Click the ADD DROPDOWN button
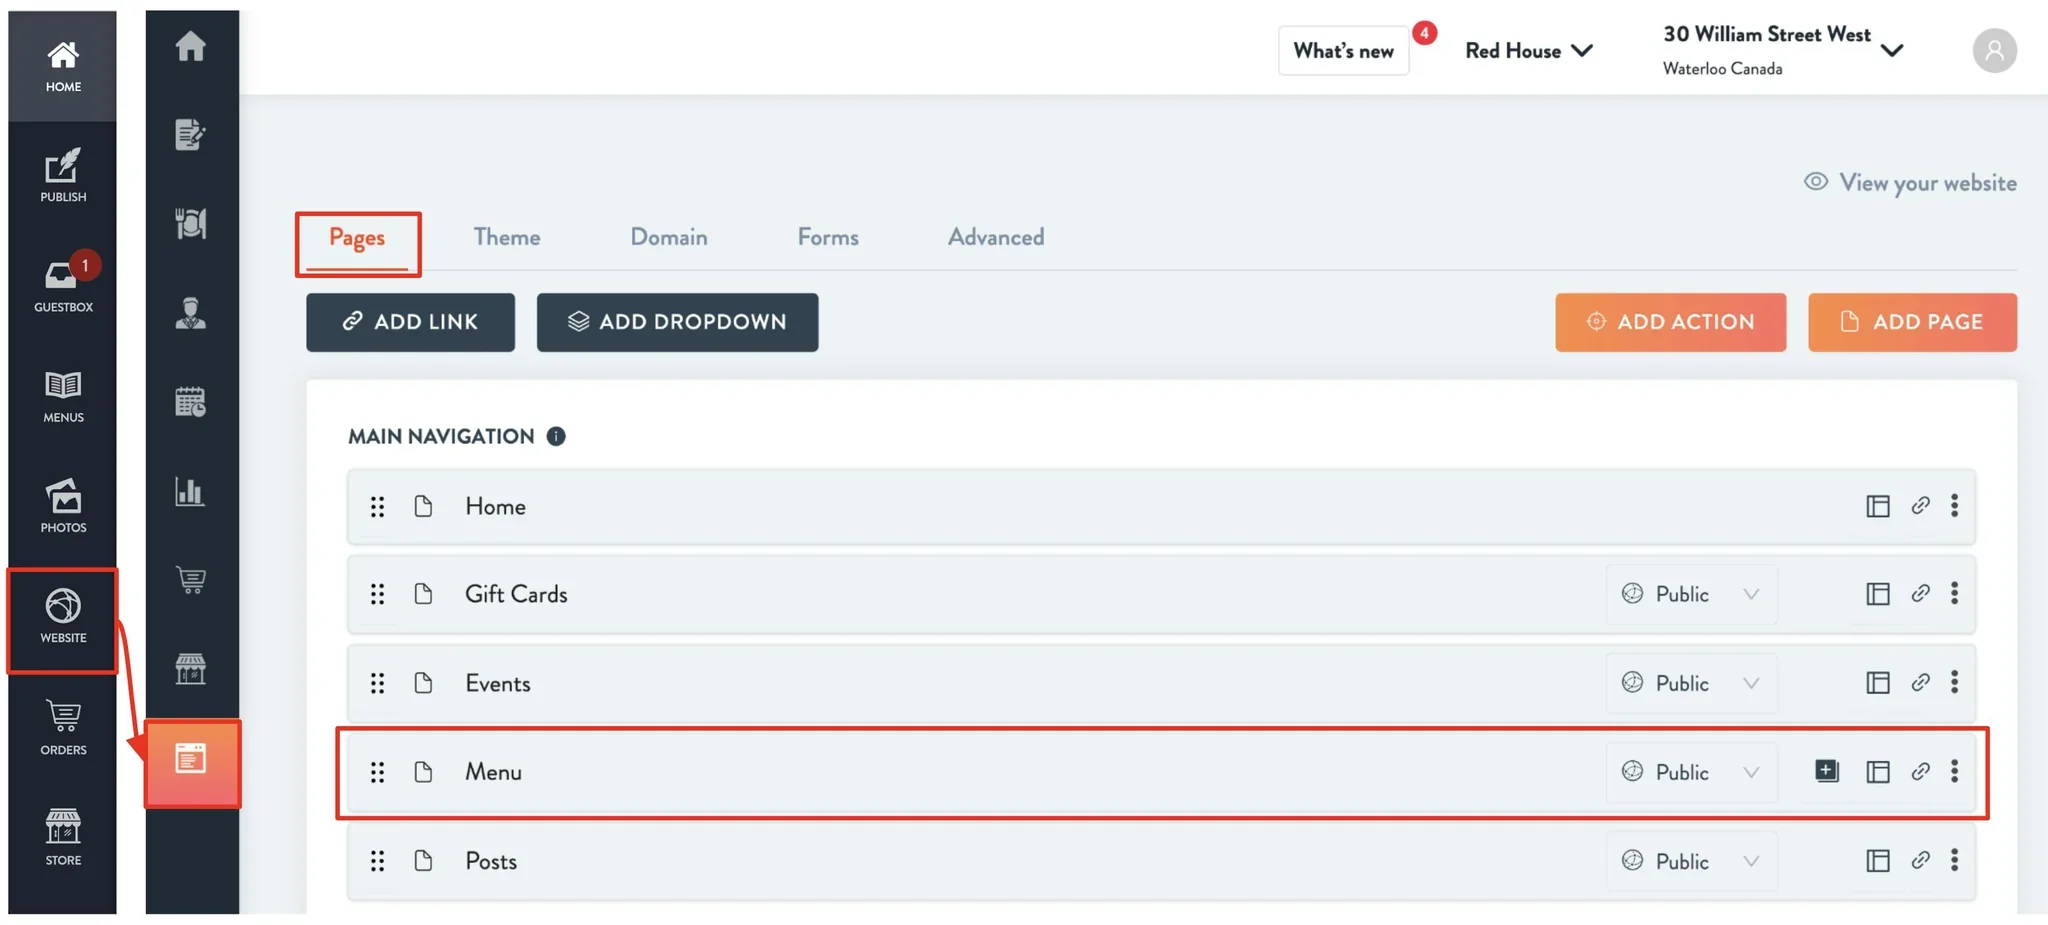Image resolution: width=2048 pixels, height=925 pixels. pyautogui.click(x=677, y=322)
